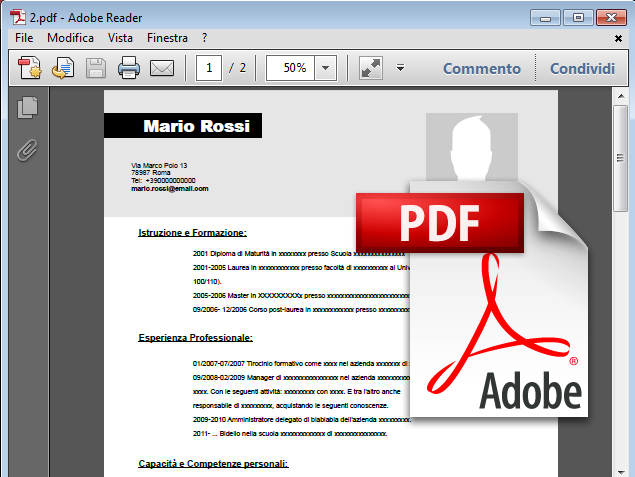Open the question mark help menu

click(205, 38)
